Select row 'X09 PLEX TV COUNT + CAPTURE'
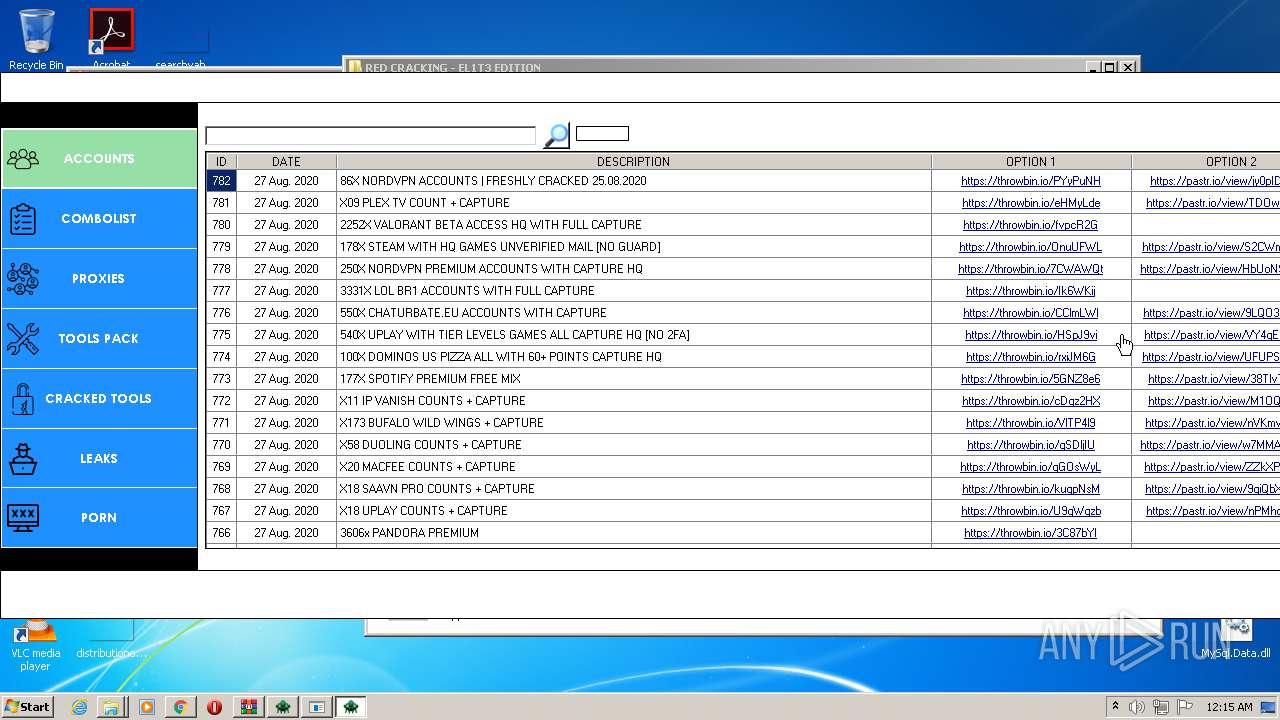This screenshot has height=720, width=1280. point(634,203)
